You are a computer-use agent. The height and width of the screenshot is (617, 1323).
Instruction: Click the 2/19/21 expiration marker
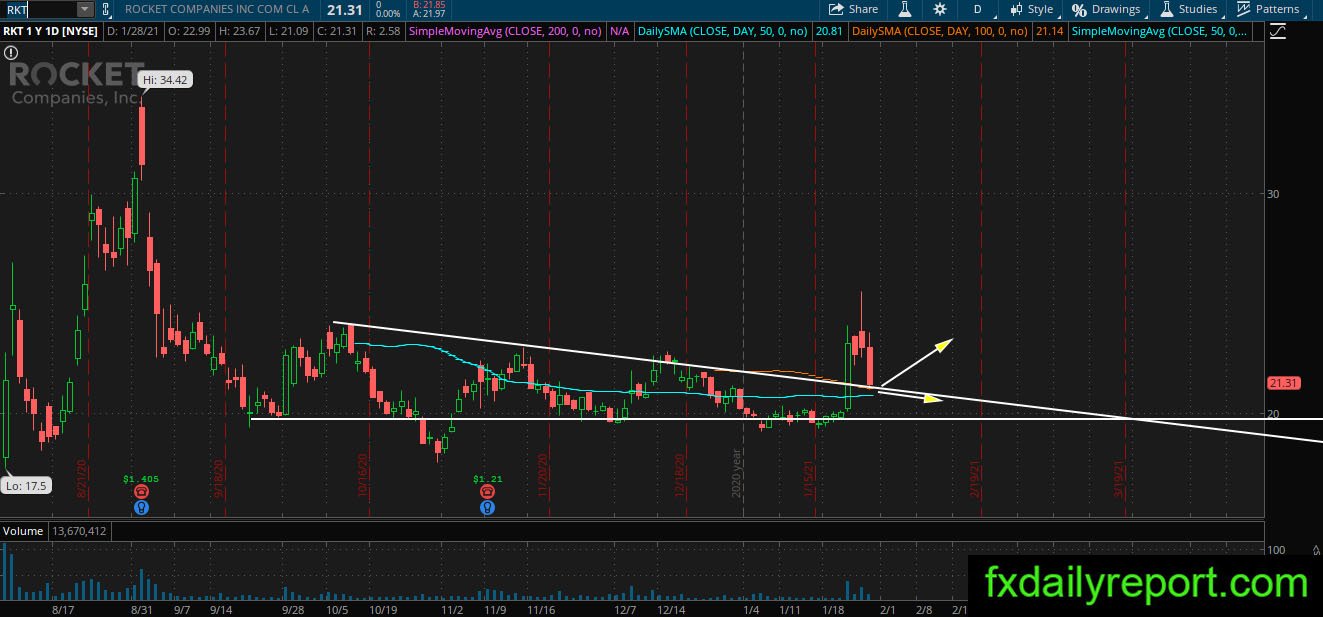point(975,478)
